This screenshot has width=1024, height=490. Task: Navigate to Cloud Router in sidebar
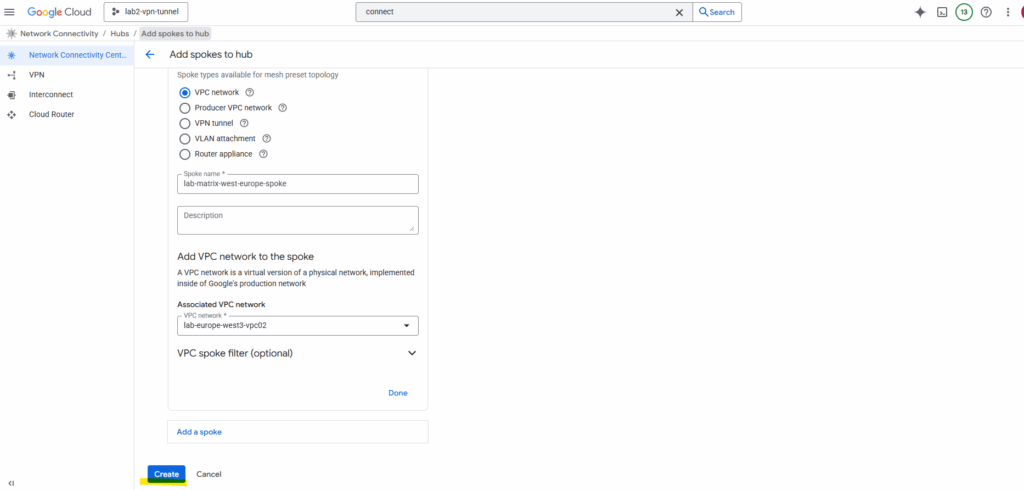(x=51, y=114)
